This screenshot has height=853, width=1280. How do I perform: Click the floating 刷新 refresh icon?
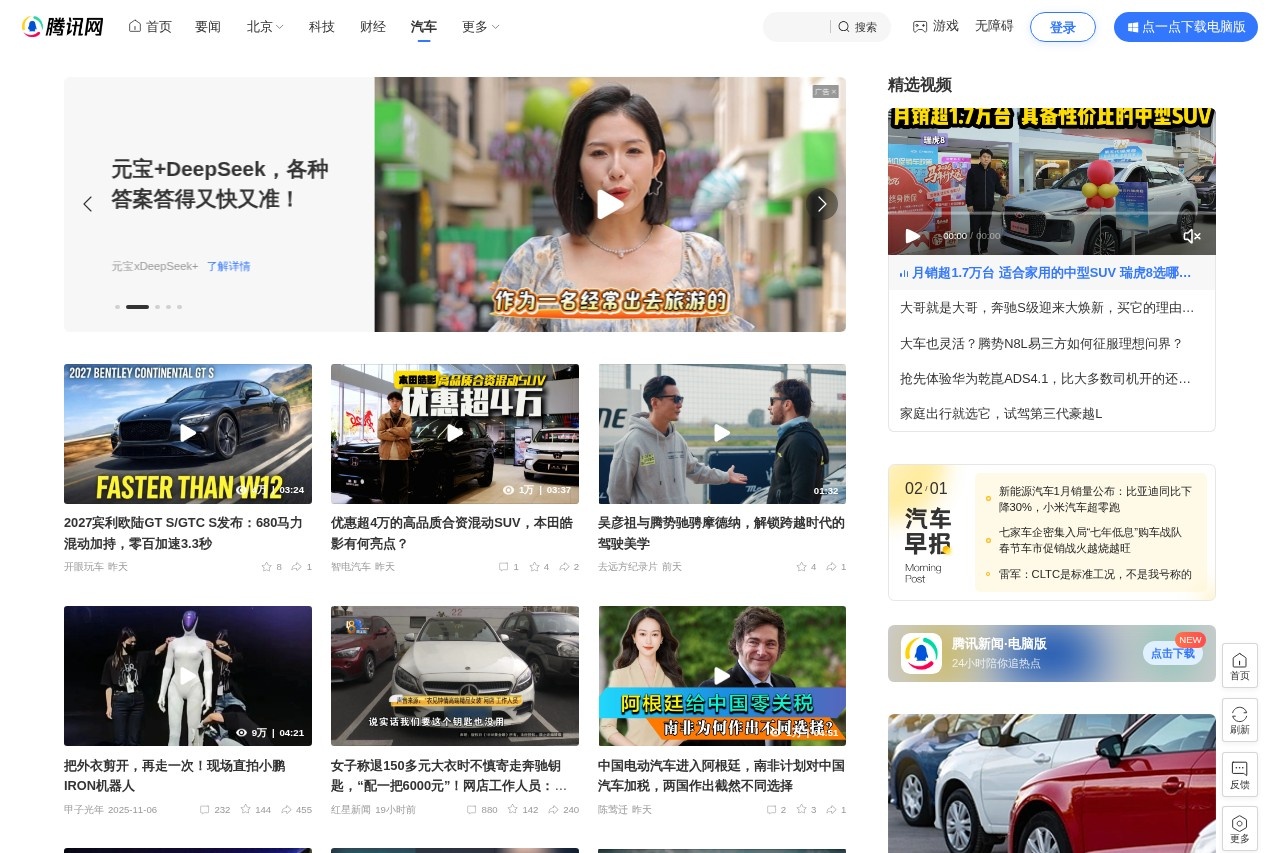(1240, 720)
